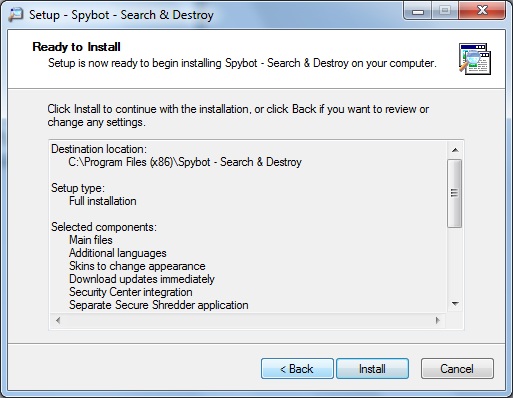Click the disabled maximize button

445,11
